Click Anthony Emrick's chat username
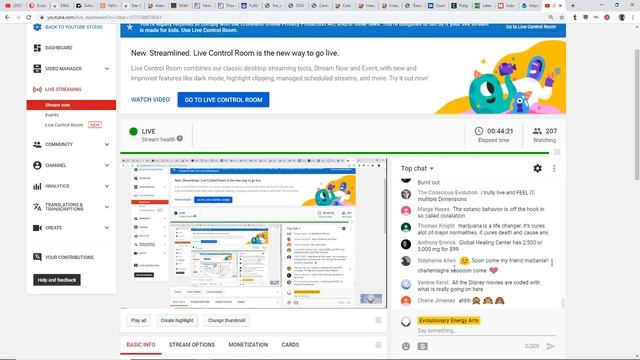640x360 pixels. pos(436,242)
